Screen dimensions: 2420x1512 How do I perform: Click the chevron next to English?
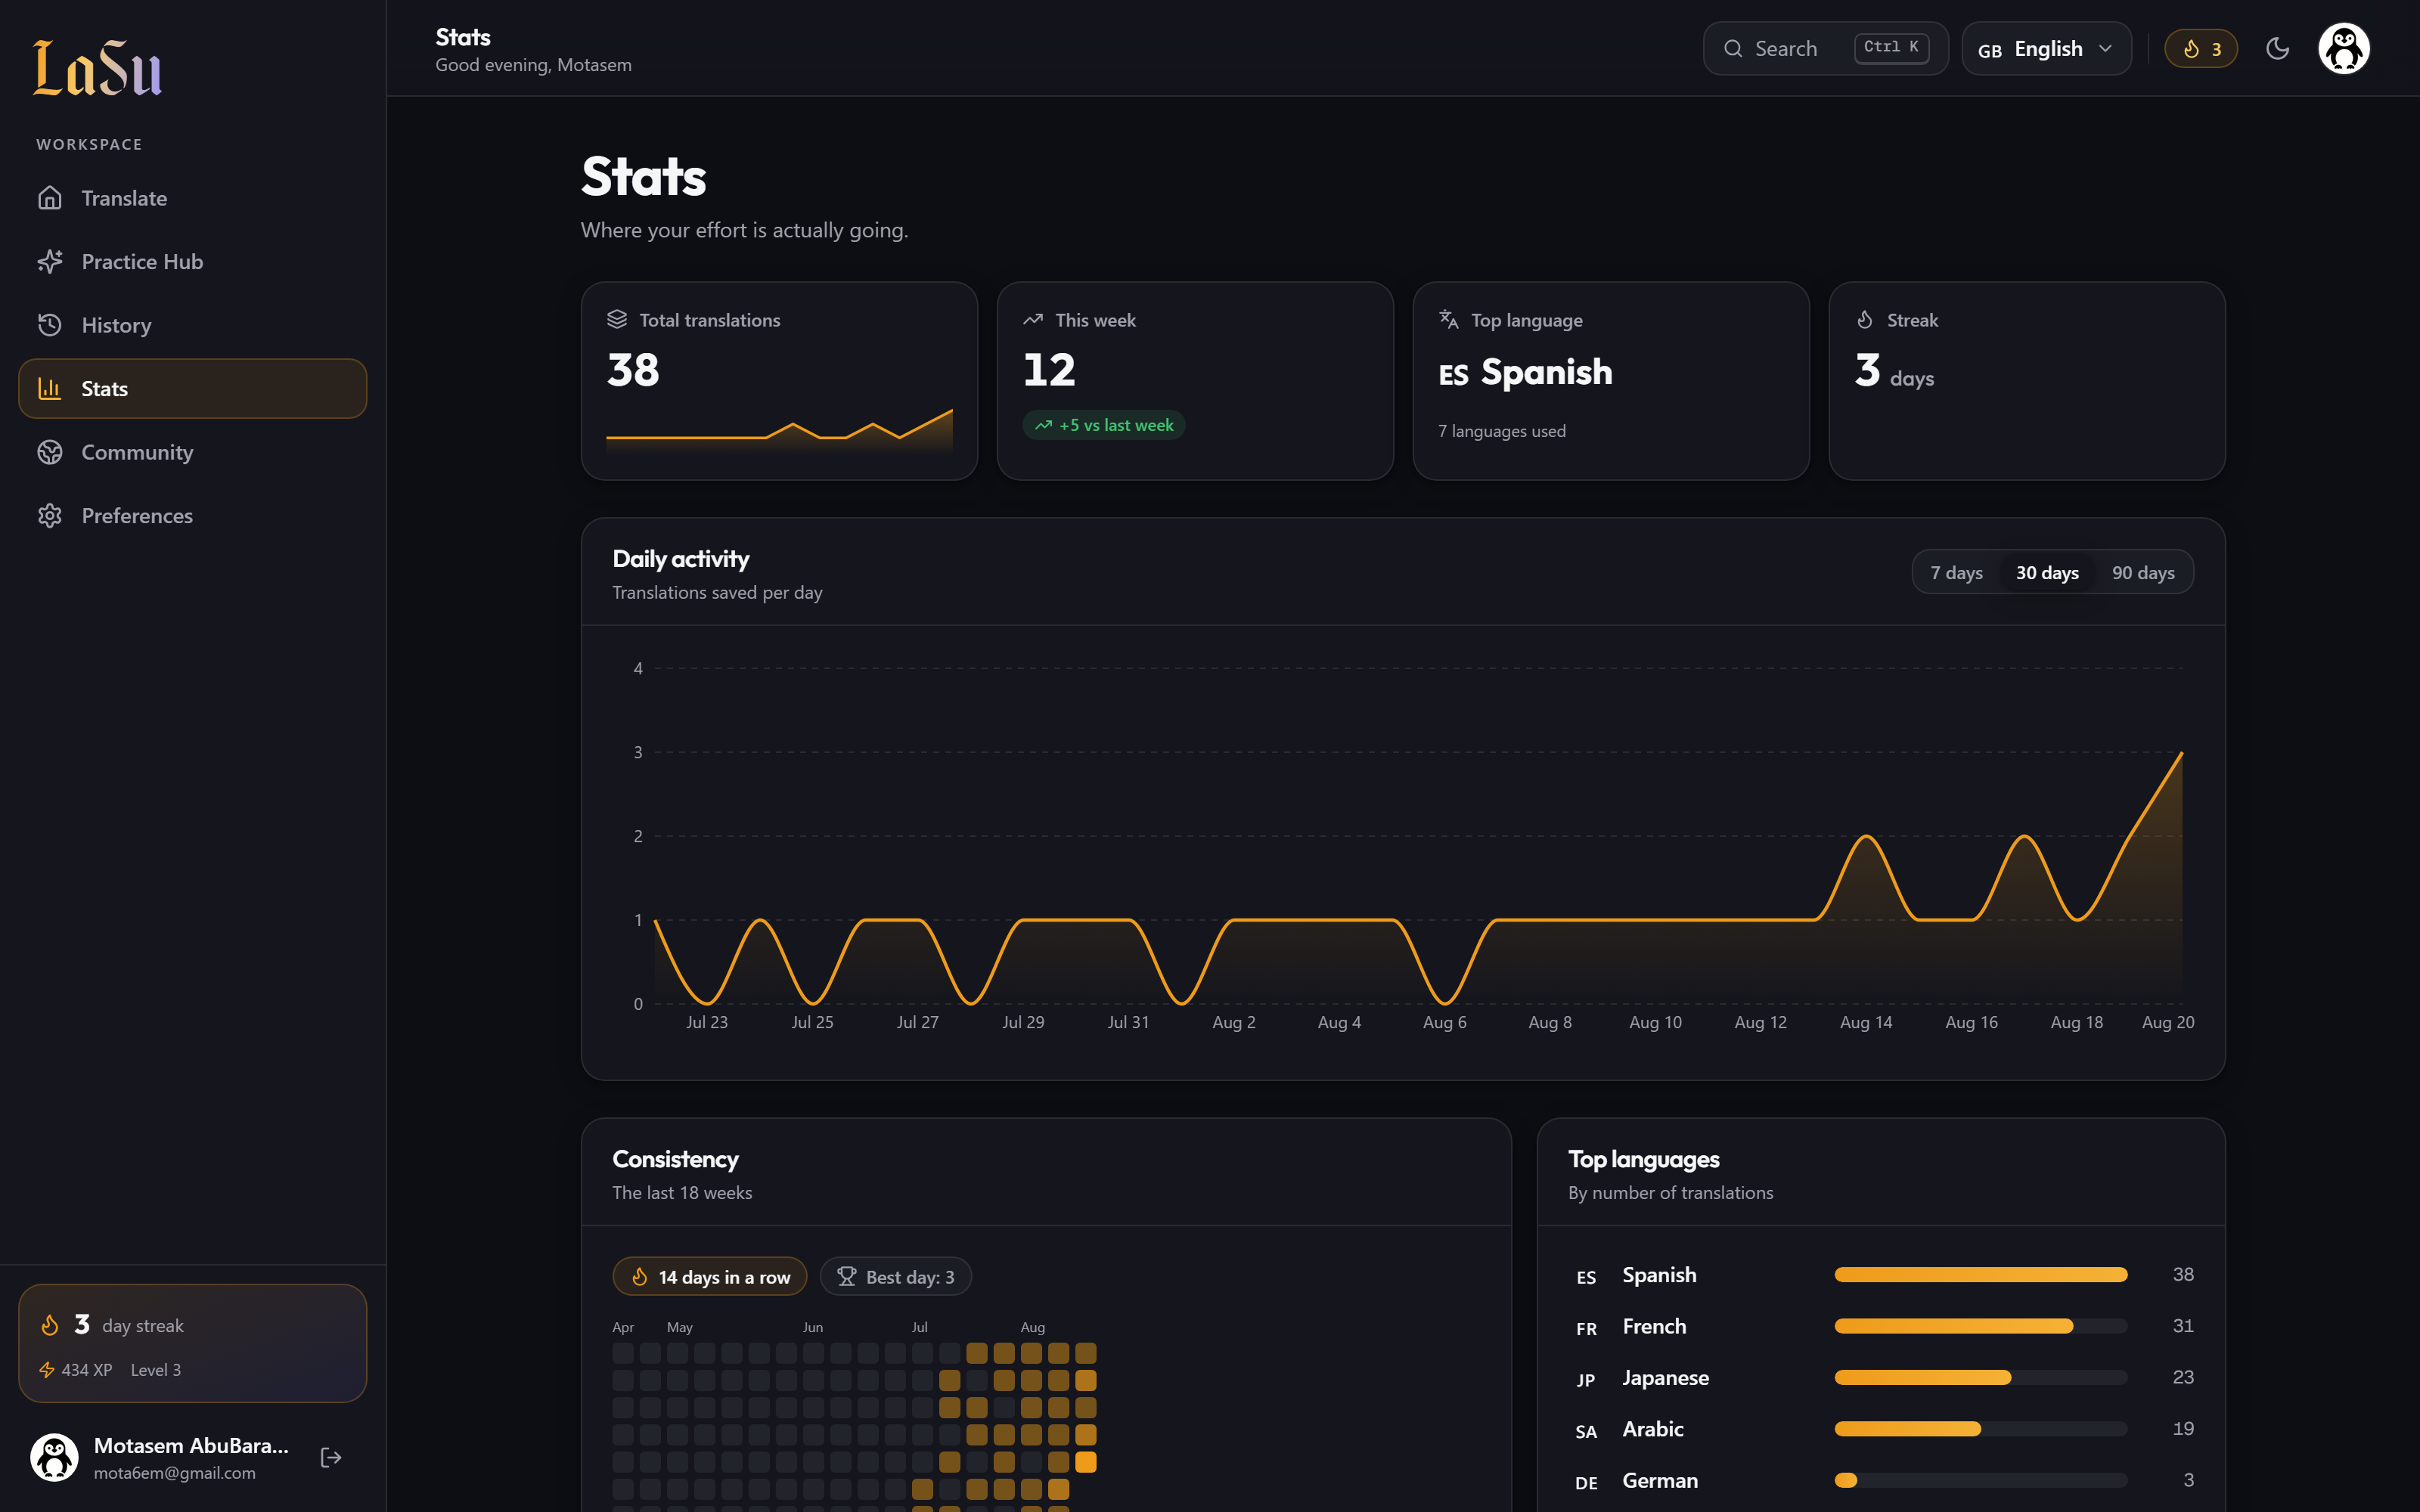click(x=2105, y=49)
